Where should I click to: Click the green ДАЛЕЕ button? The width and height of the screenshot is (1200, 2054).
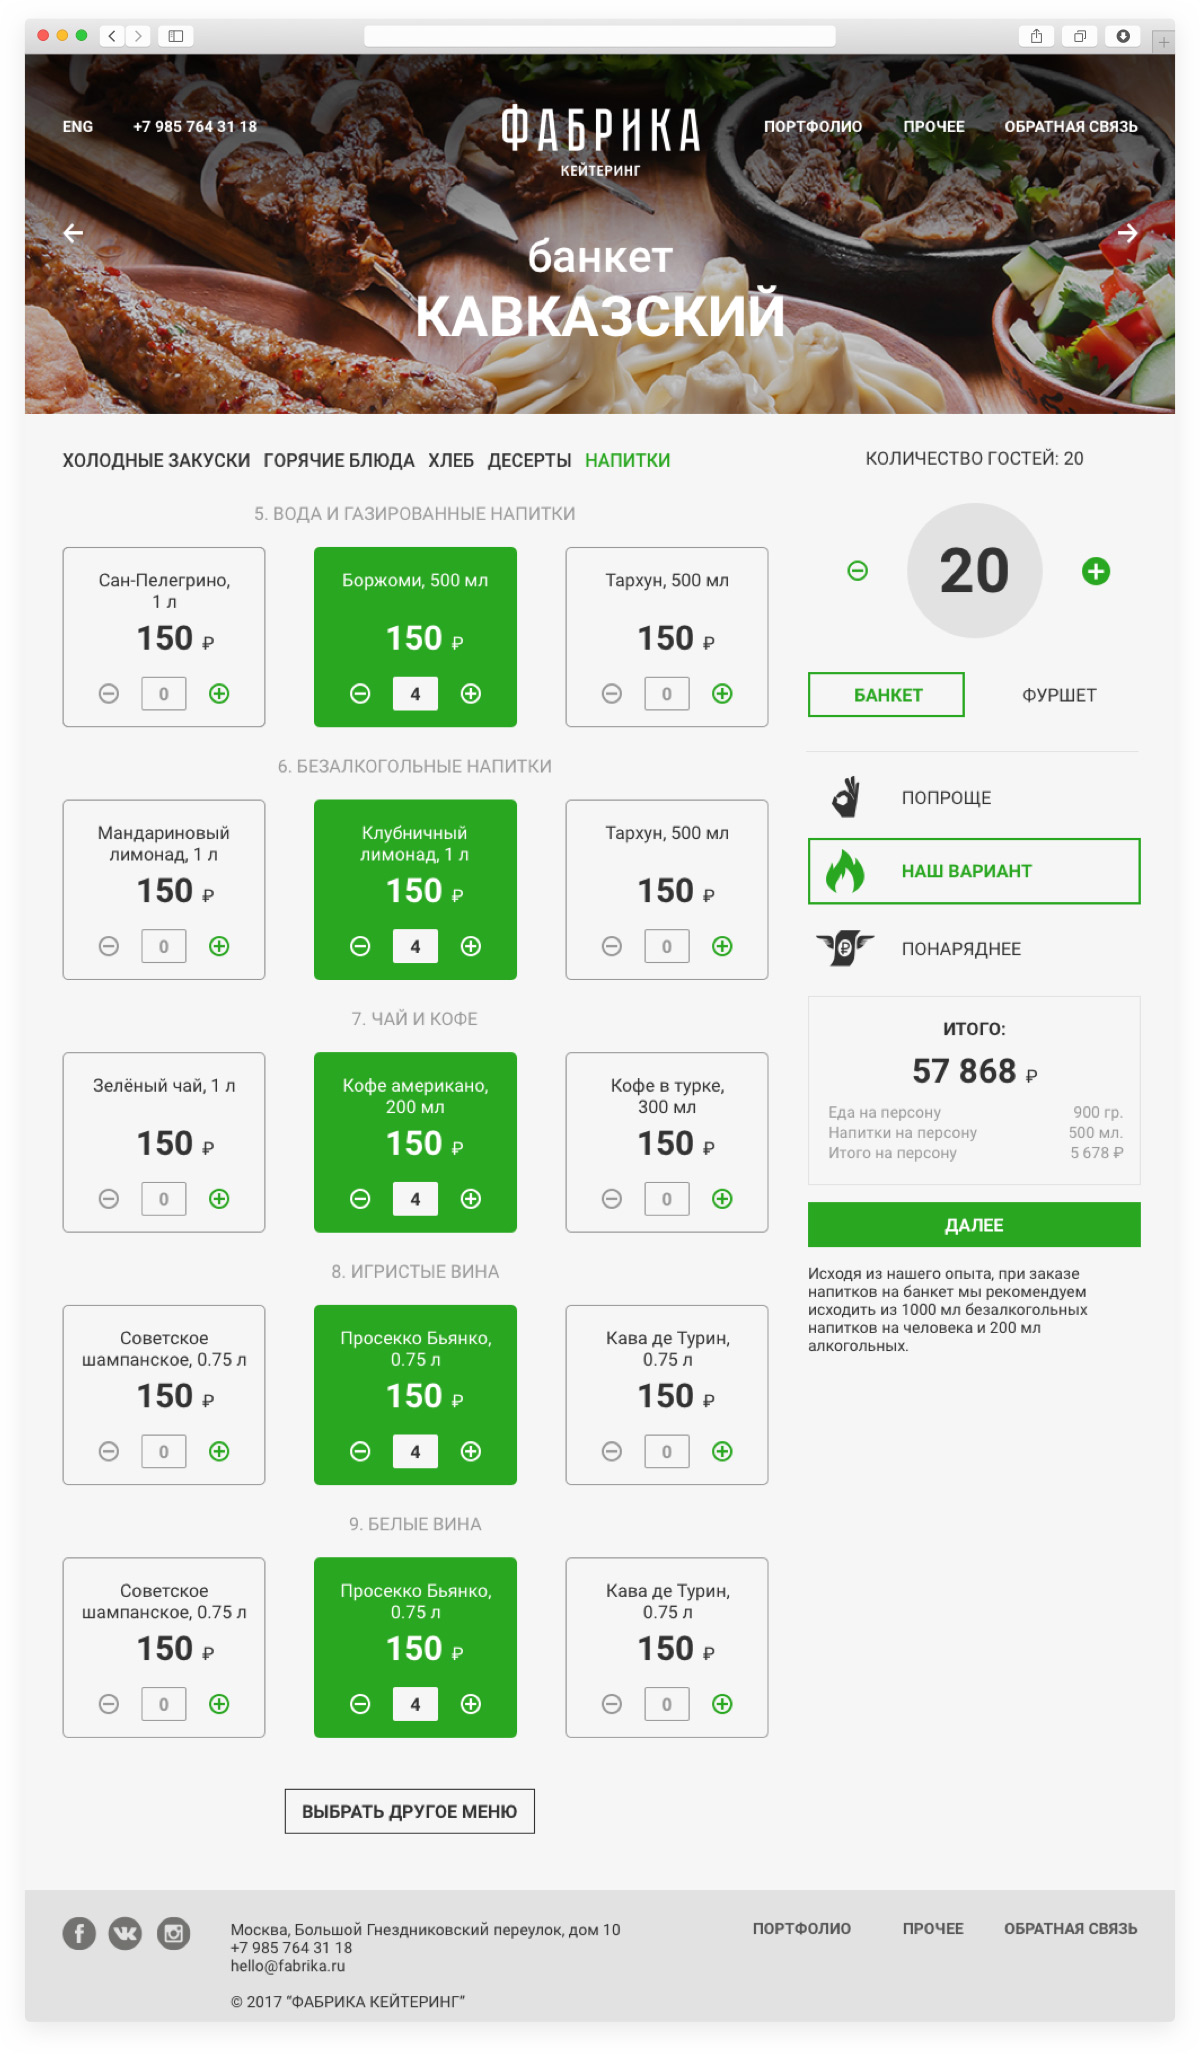click(974, 1225)
